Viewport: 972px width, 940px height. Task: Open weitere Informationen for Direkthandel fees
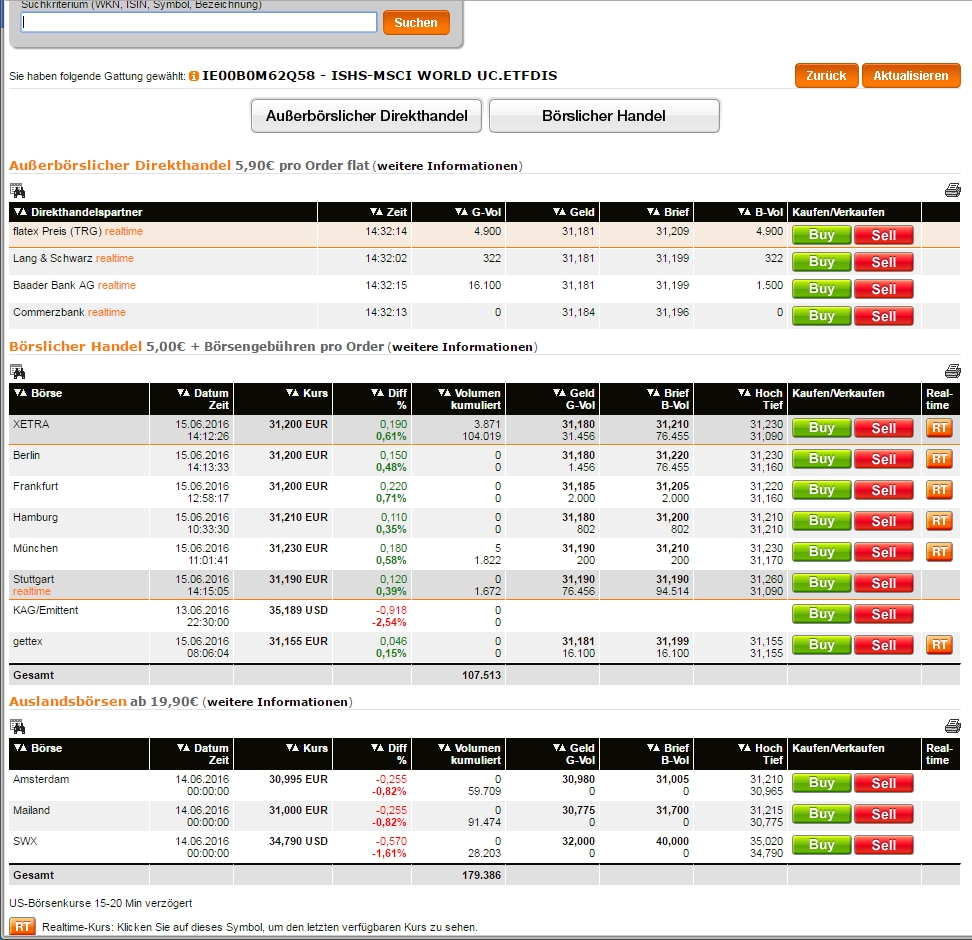tap(448, 166)
